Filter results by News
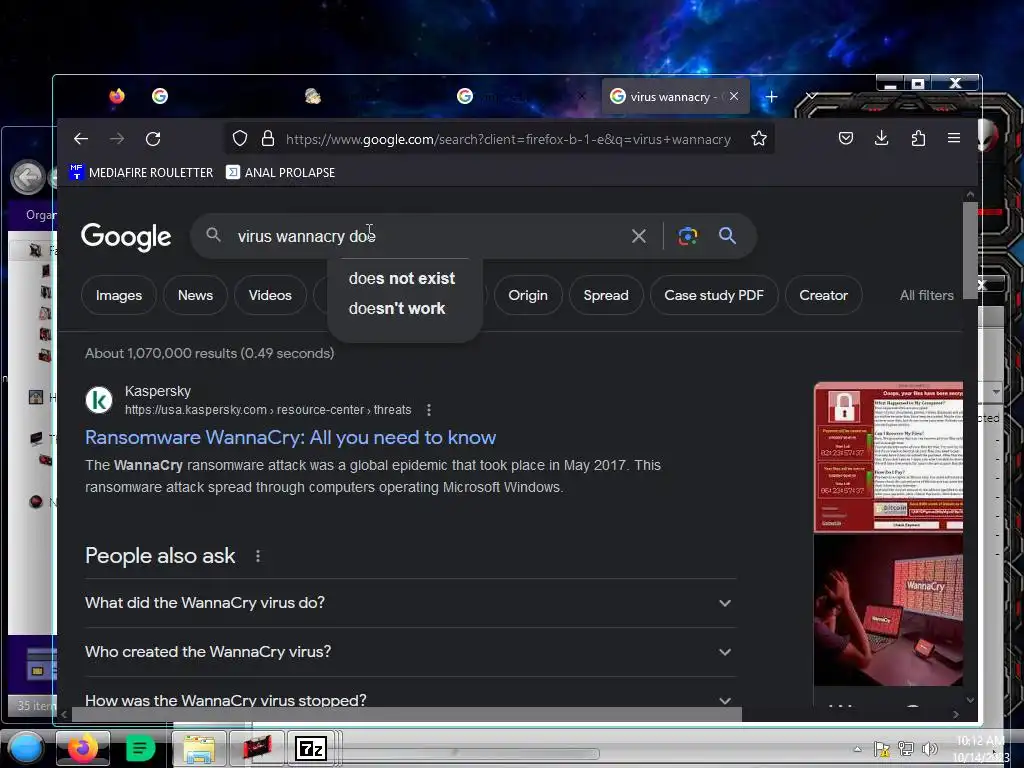 (x=195, y=295)
